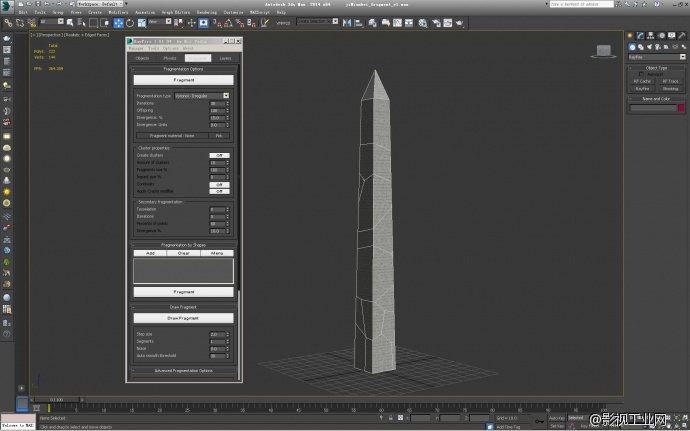Open the RayFire object category dropdown
This screenshot has width=690, height=431.
coord(657,57)
